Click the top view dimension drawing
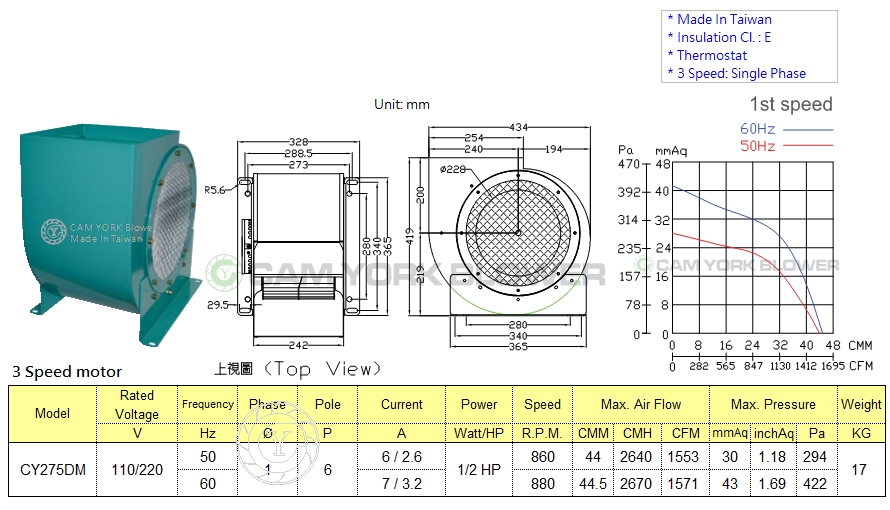The image size is (890, 510). (x=299, y=243)
